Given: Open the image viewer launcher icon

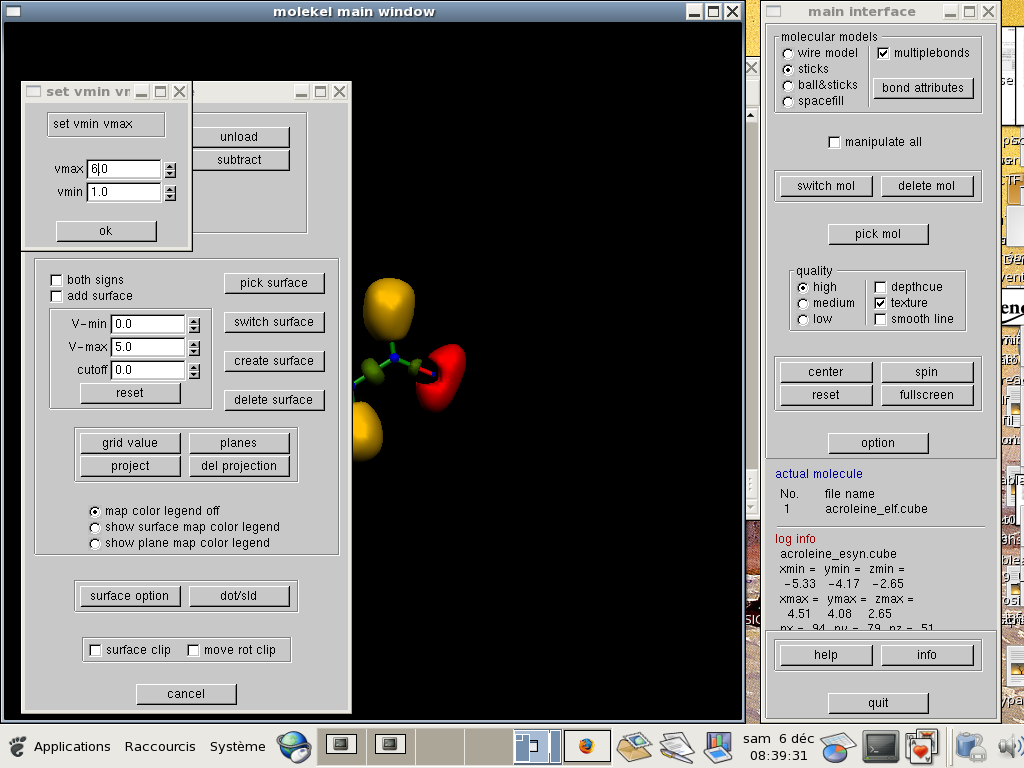Looking at the screenshot, I should 634,747.
